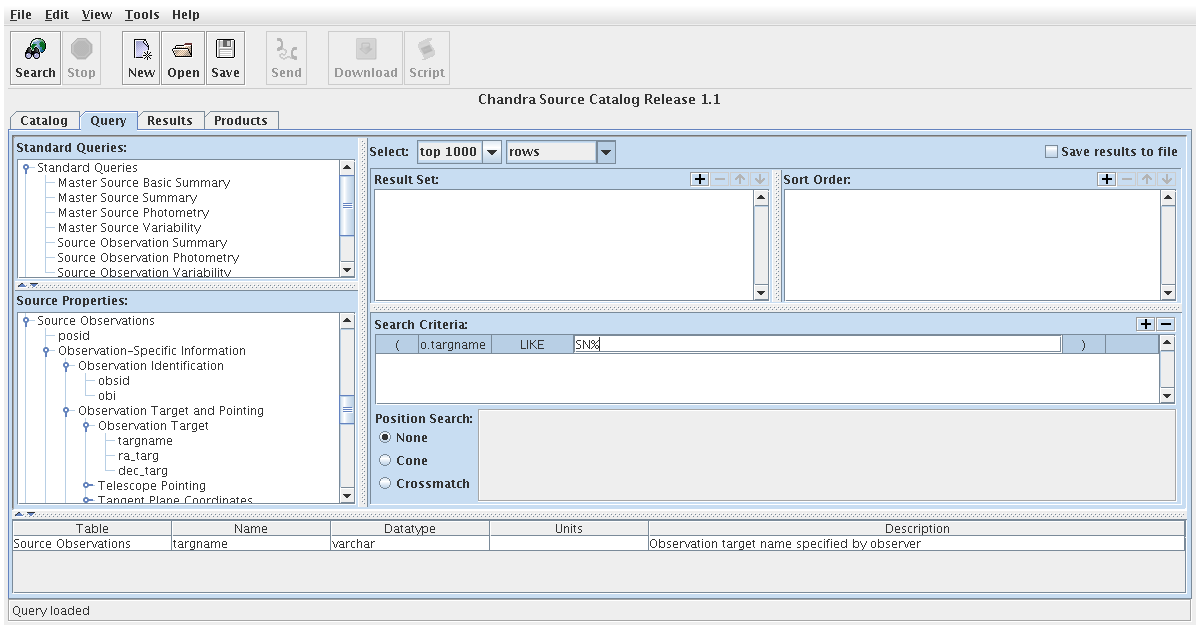Add a column to the Result Set

coord(700,179)
